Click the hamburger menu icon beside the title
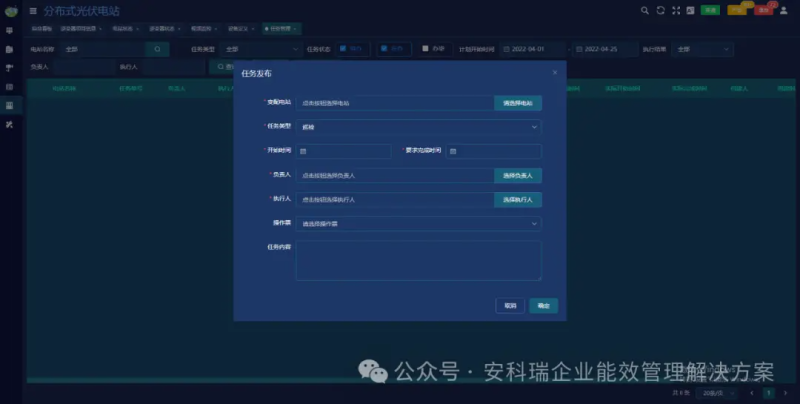The width and height of the screenshot is (800, 404). [x=33, y=11]
